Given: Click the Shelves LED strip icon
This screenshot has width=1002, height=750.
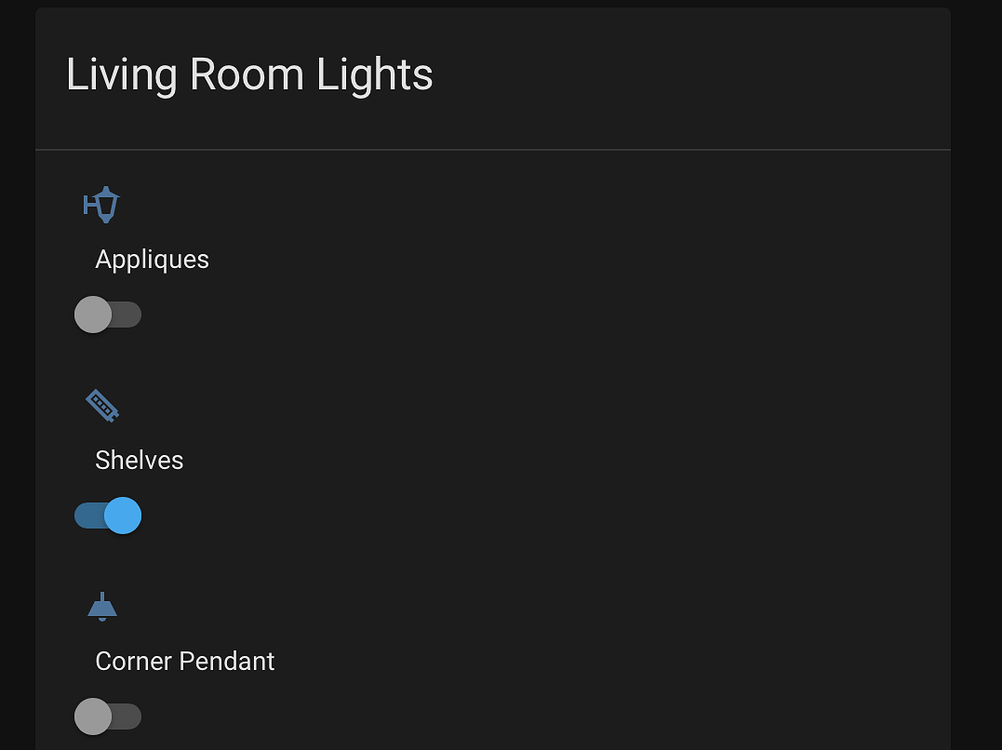Looking at the screenshot, I should pyautogui.click(x=102, y=405).
